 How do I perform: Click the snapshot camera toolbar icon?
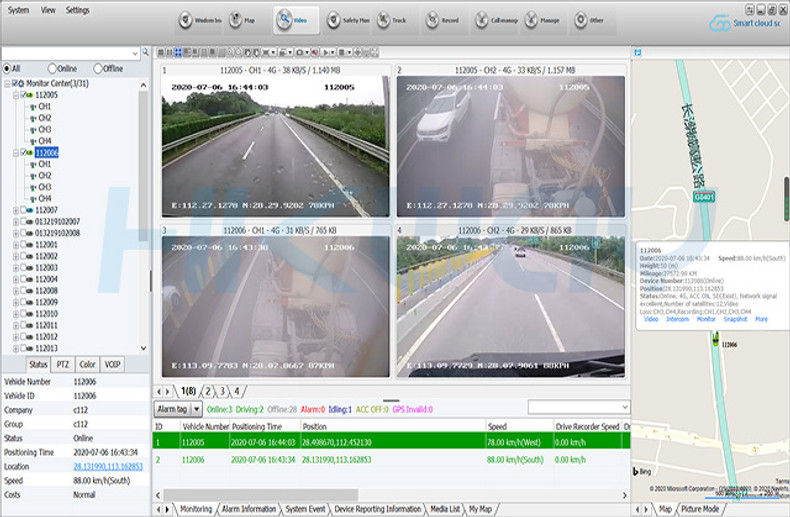click(x=300, y=52)
